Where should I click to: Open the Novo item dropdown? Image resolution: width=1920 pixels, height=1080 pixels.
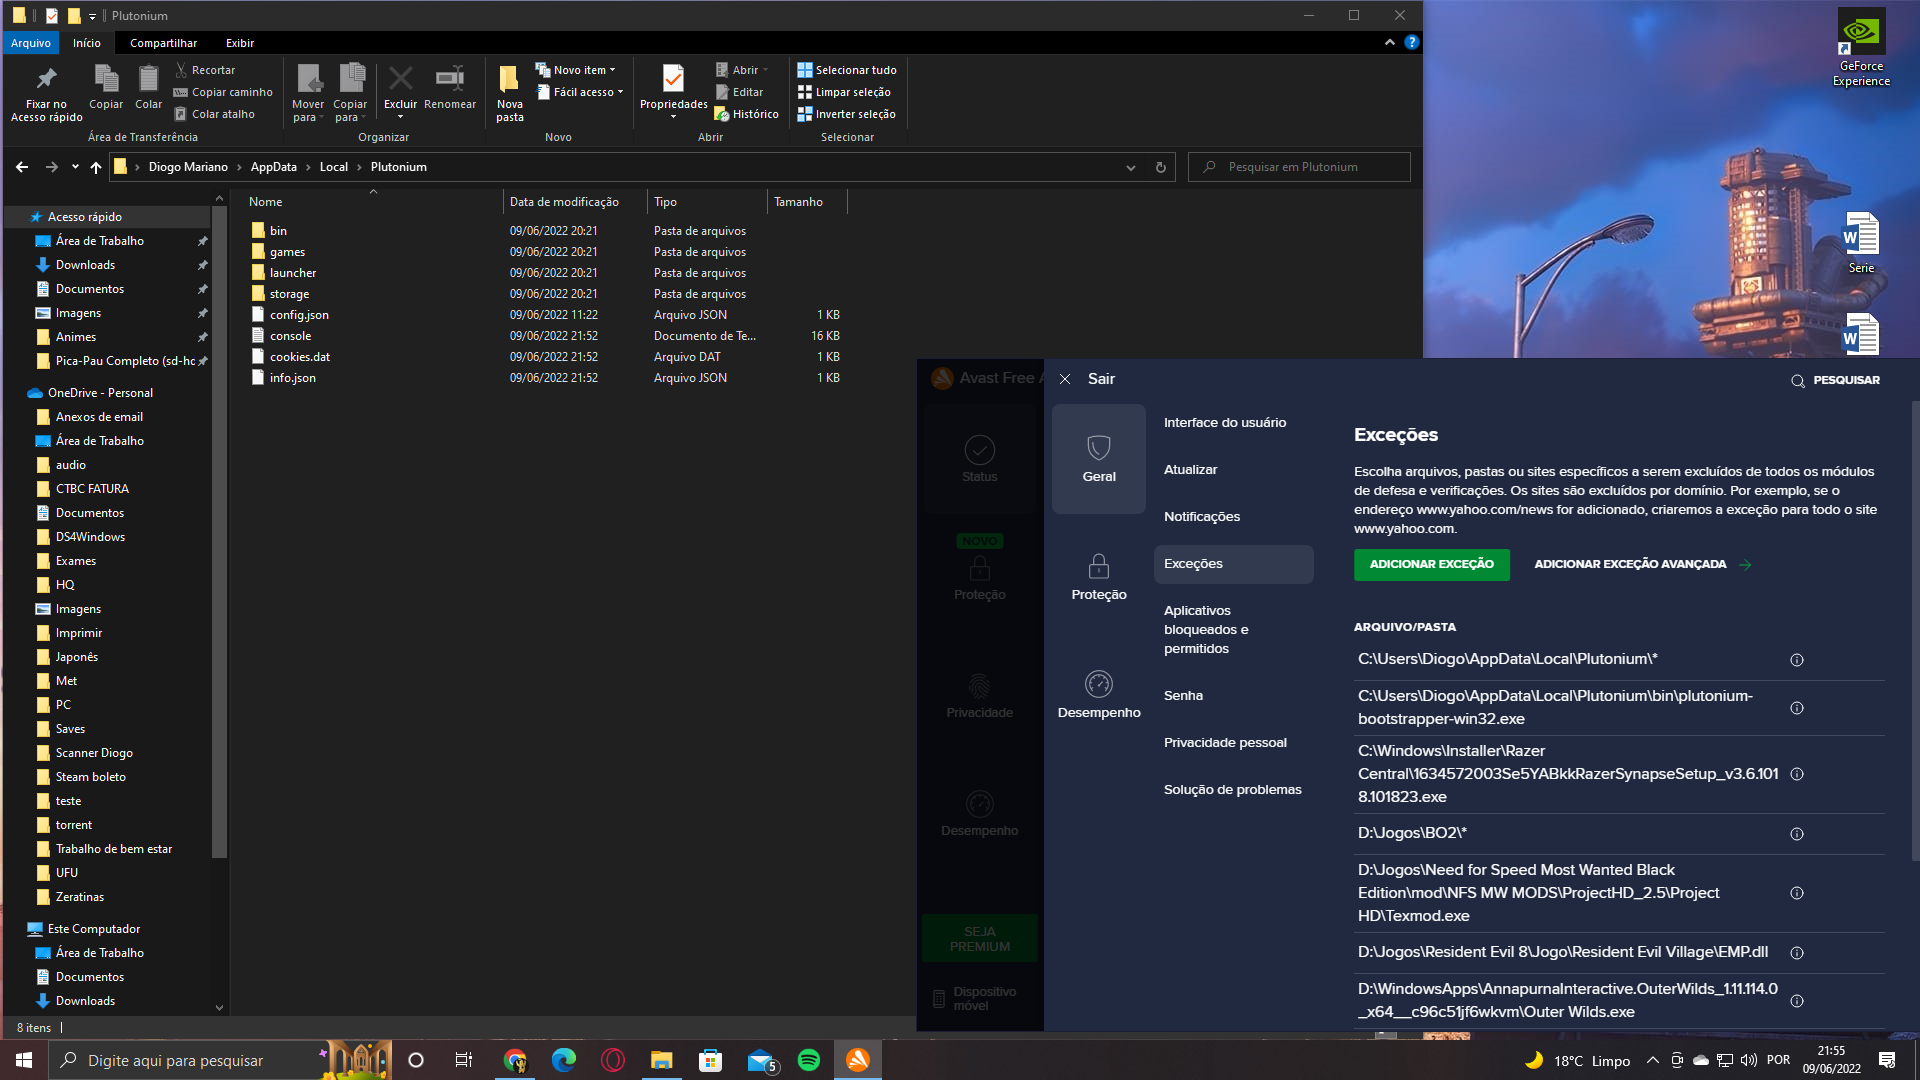coord(576,70)
